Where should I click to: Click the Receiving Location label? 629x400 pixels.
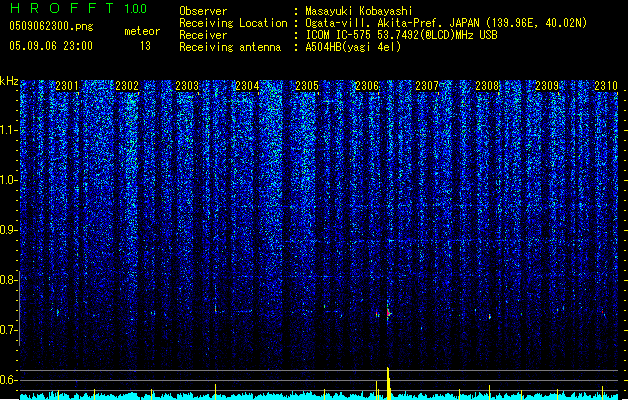[233, 23]
